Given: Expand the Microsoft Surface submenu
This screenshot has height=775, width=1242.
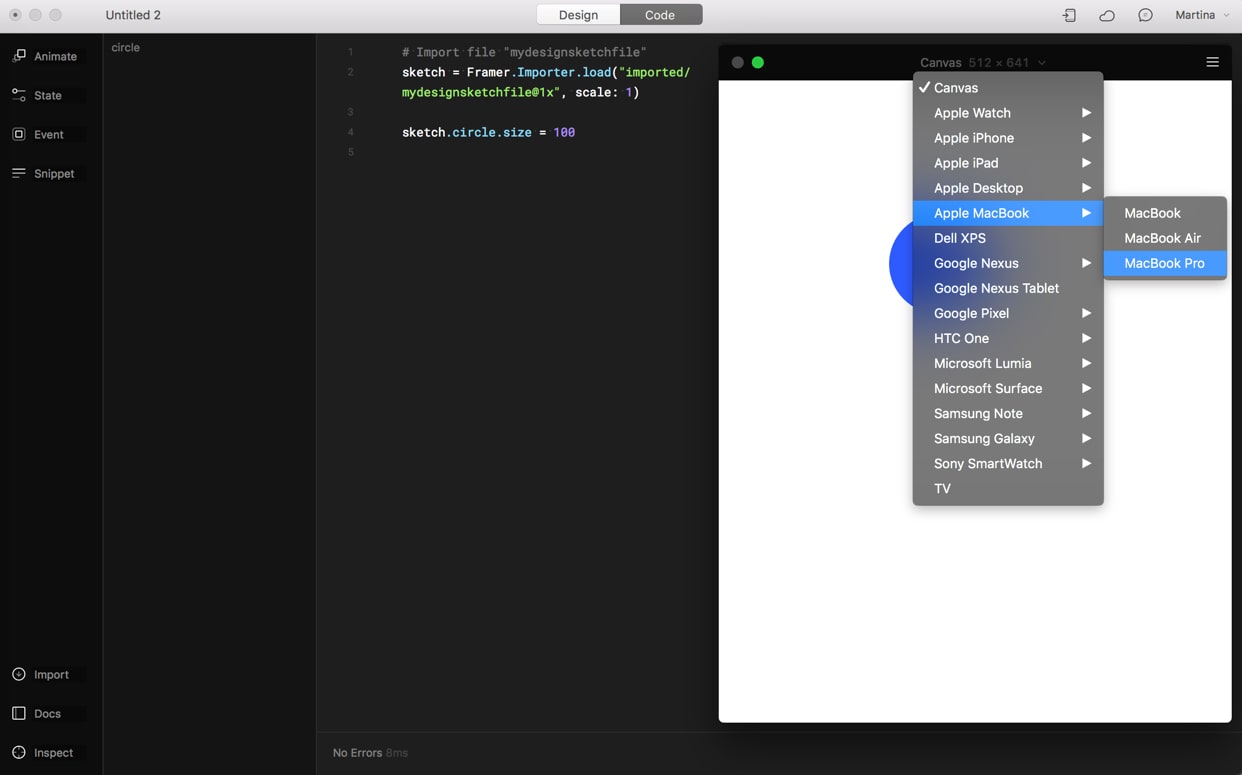Looking at the screenshot, I should (x=1008, y=388).
